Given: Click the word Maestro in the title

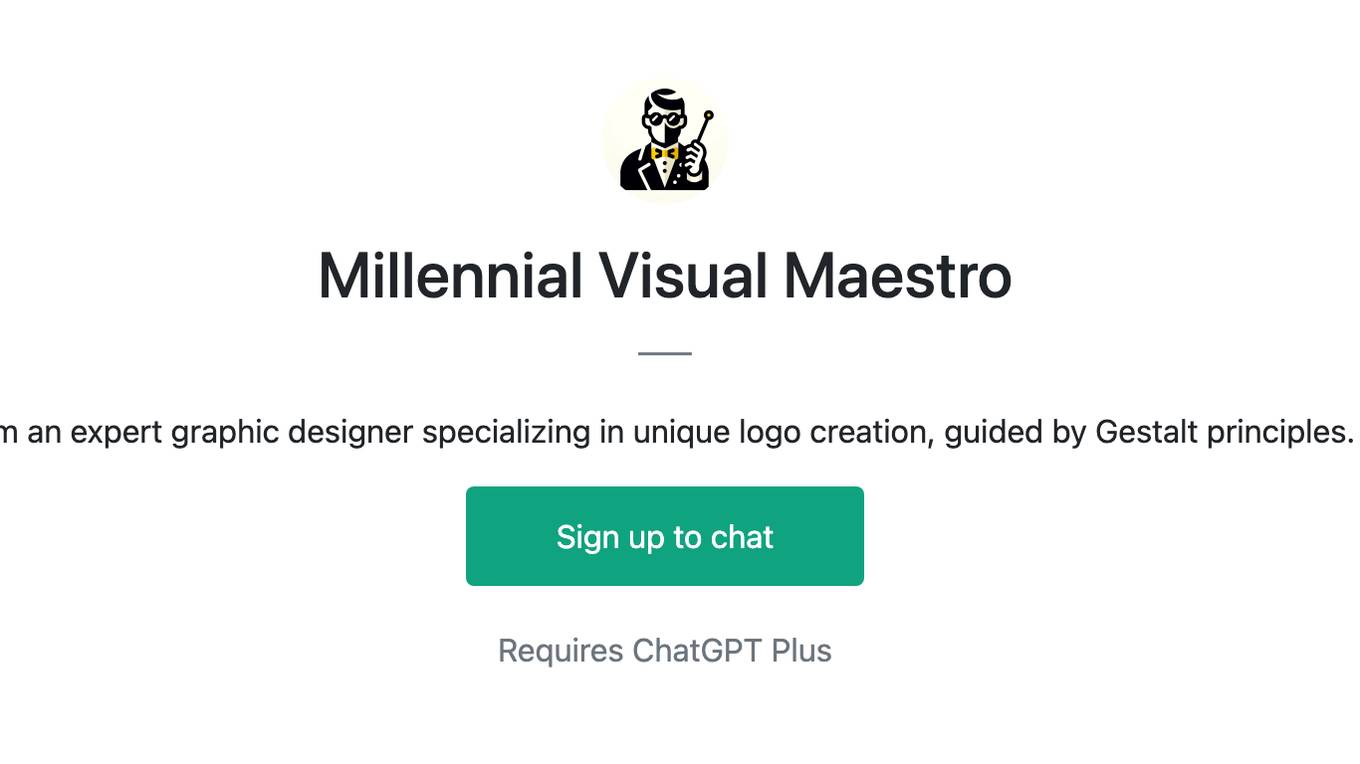Looking at the screenshot, I should [897, 276].
